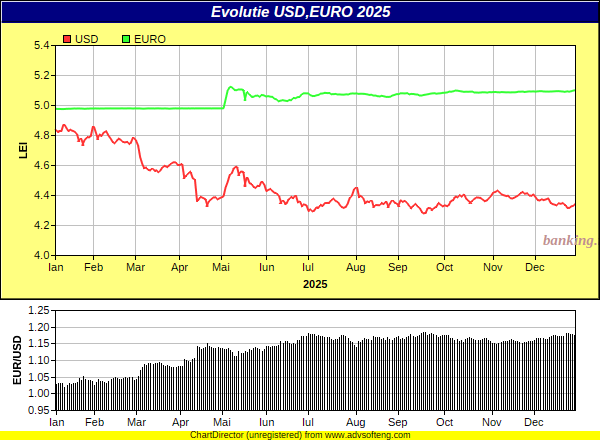Click the 4.4 value on LEI axis

42,195
